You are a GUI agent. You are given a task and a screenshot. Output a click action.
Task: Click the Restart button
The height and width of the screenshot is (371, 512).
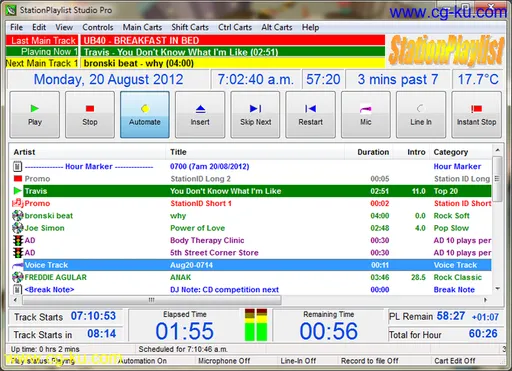310,114
